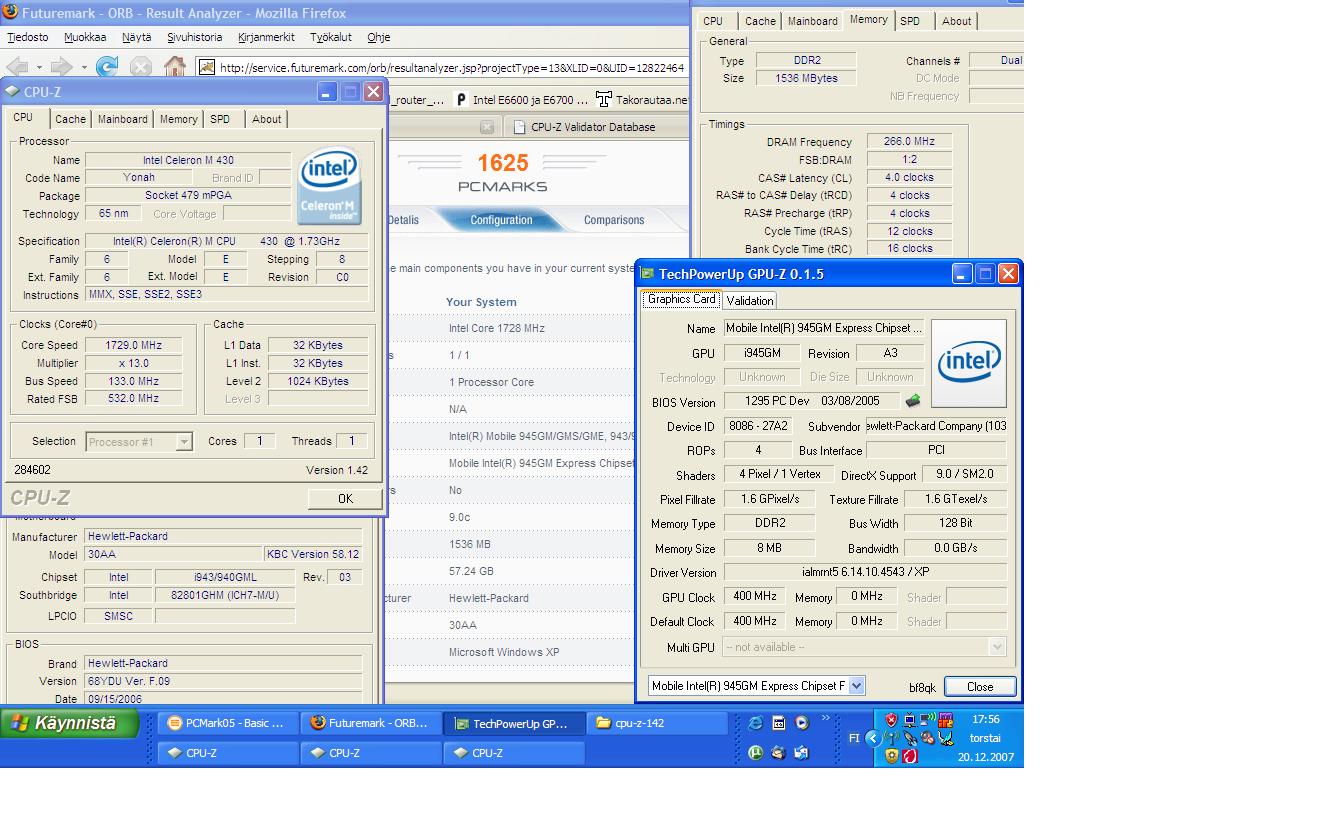Open Firefox forward-history dropdown arrow
This screenshot has width=1344, height=840.
pyautogui.click(x=83, y=68)
